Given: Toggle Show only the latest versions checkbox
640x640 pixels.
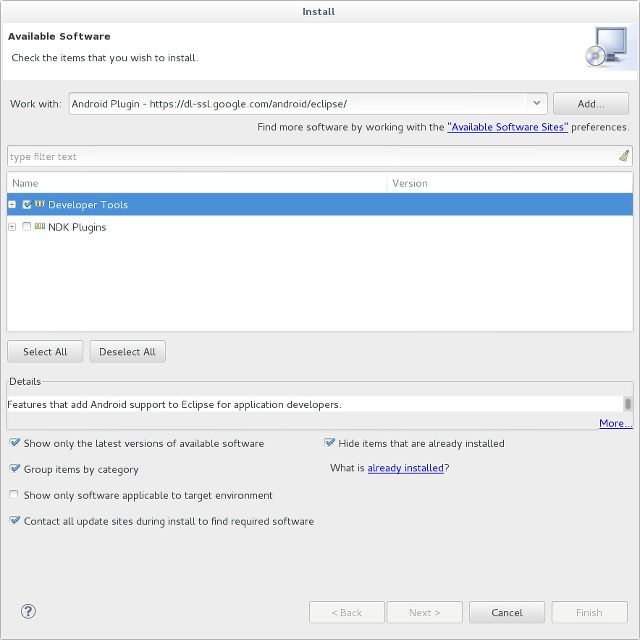Looking at the screenshot, I should tap(14, 443).
